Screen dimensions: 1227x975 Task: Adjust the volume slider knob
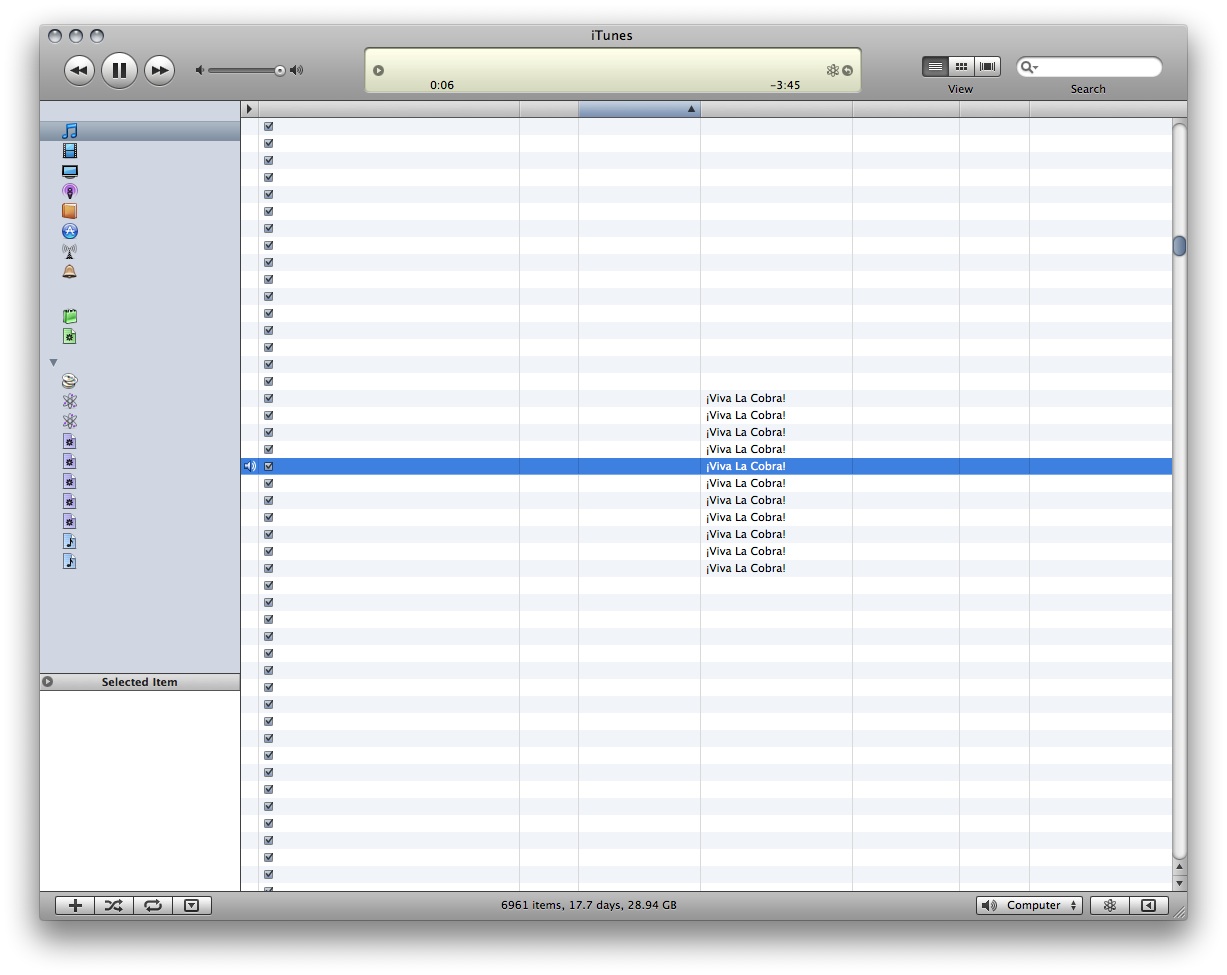coord(280,70)
